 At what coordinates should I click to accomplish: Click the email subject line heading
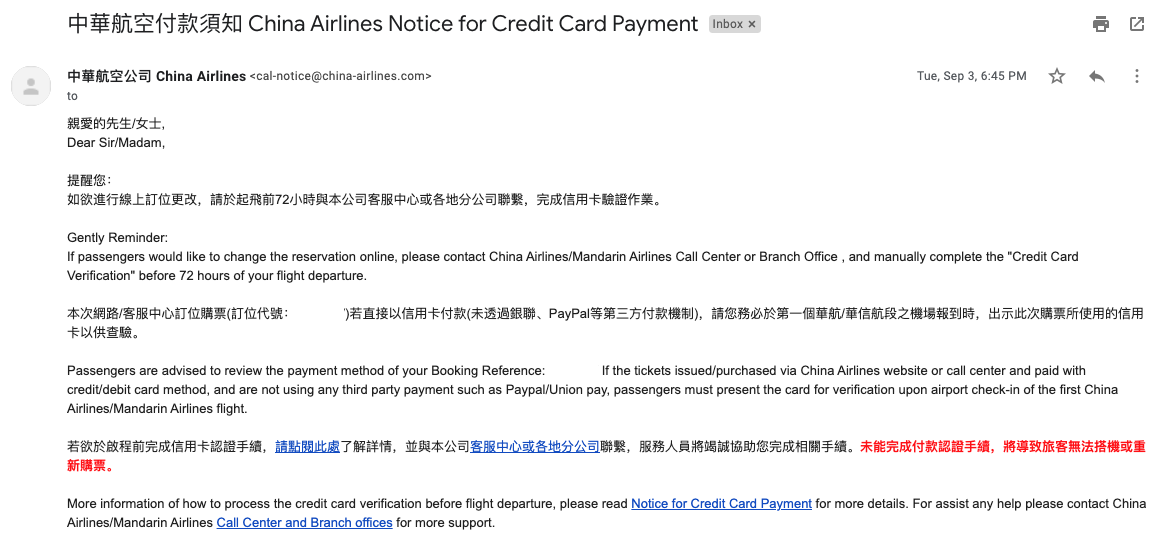(x=382, y=25)
